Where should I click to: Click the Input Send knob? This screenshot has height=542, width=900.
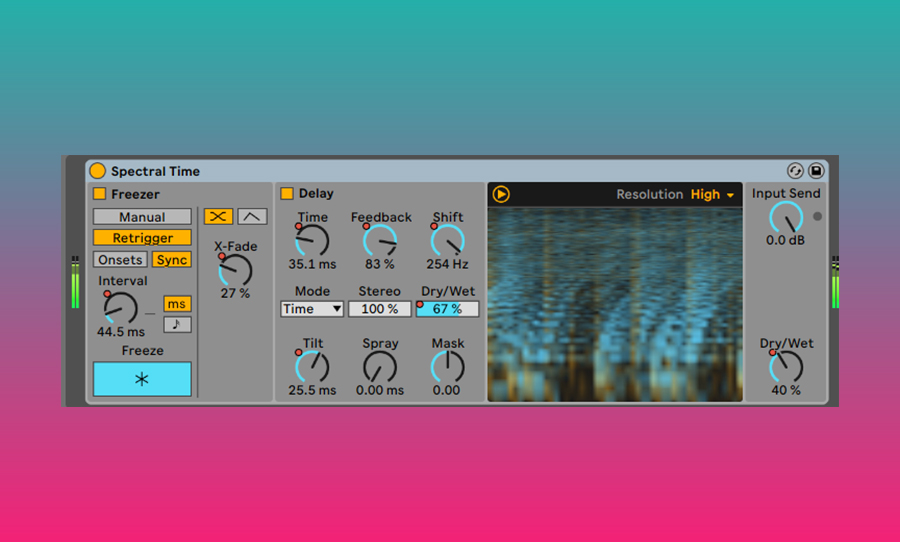[786, 218]
